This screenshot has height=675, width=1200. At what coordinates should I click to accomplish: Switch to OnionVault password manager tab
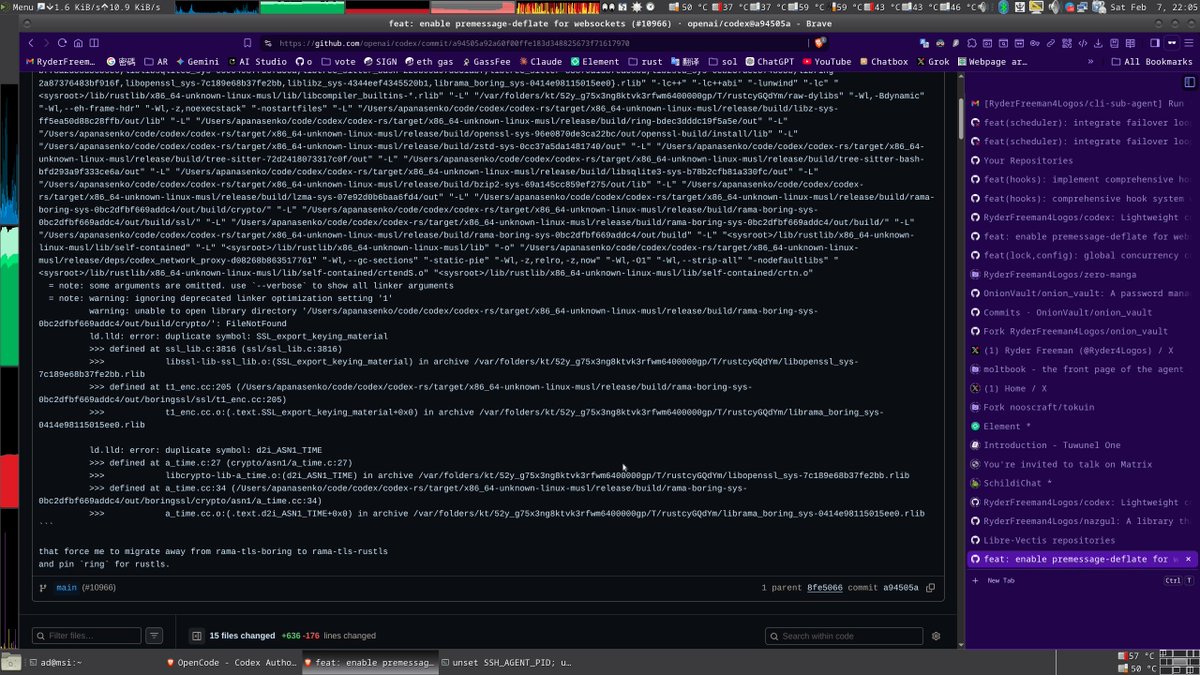click(1081, 293)
